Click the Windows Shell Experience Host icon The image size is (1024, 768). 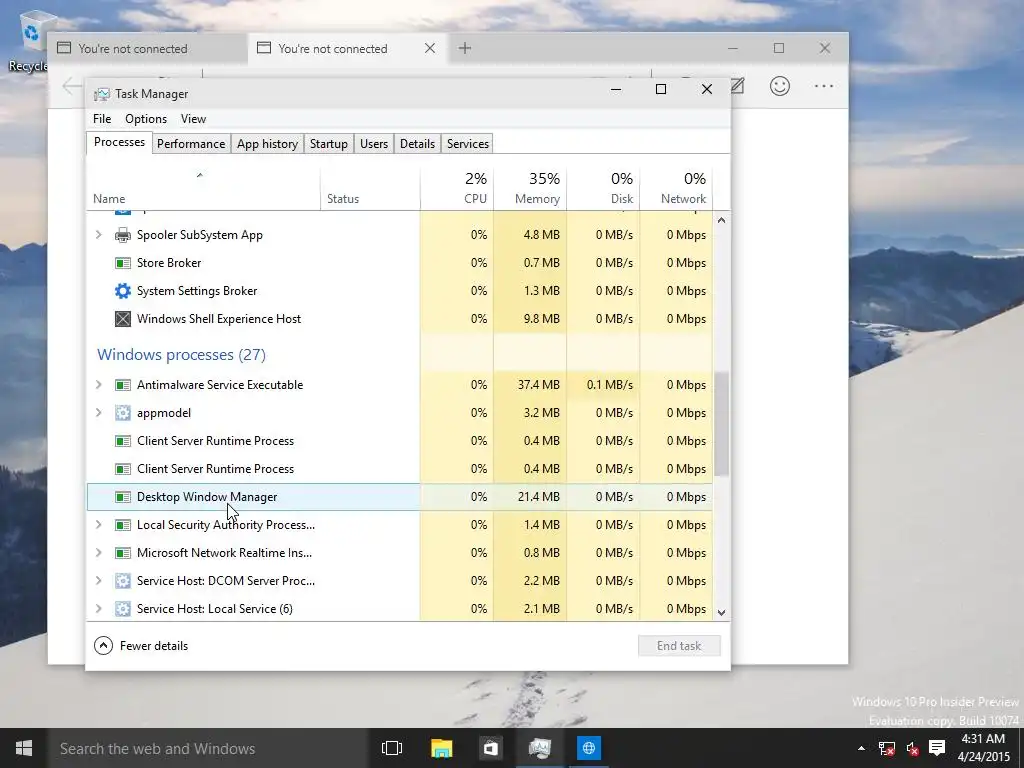pyautogui.click(x=123, y=319)
